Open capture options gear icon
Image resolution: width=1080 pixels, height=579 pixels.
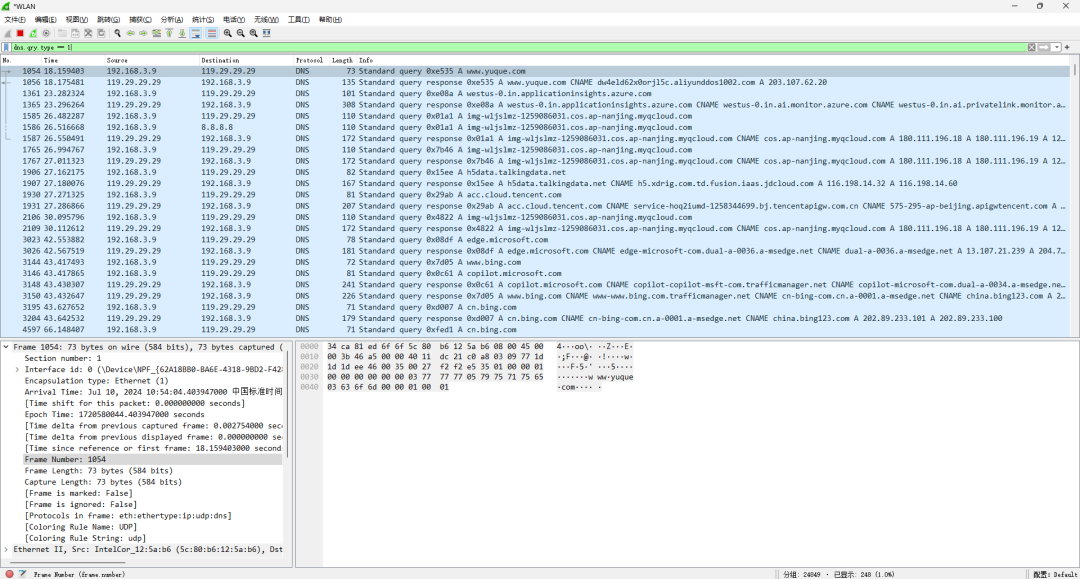(x=46, y=33)
